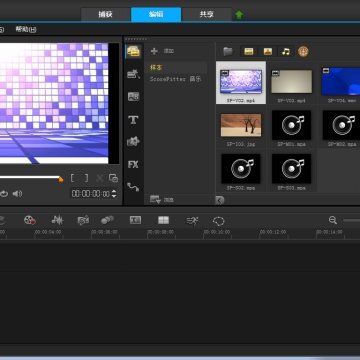The height and width of the screenshot is (360, 360).
Task: Switch to the 共享 share tab
Action: [x=207, y=15]
